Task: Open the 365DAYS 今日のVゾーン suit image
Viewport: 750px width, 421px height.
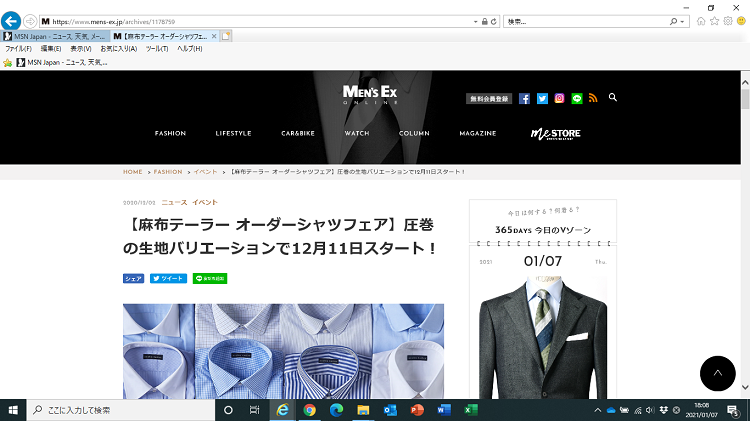Action: [543, 337]
